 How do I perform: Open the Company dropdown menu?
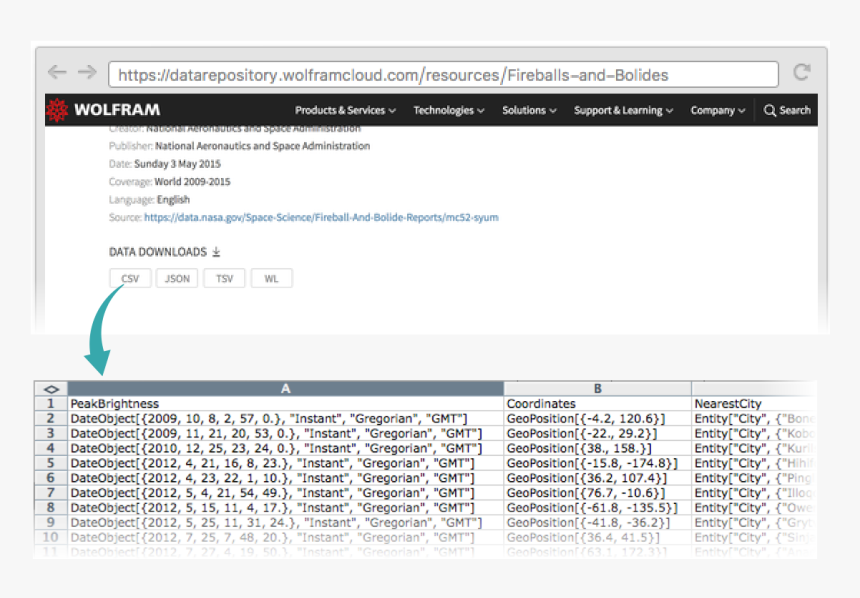717,110
